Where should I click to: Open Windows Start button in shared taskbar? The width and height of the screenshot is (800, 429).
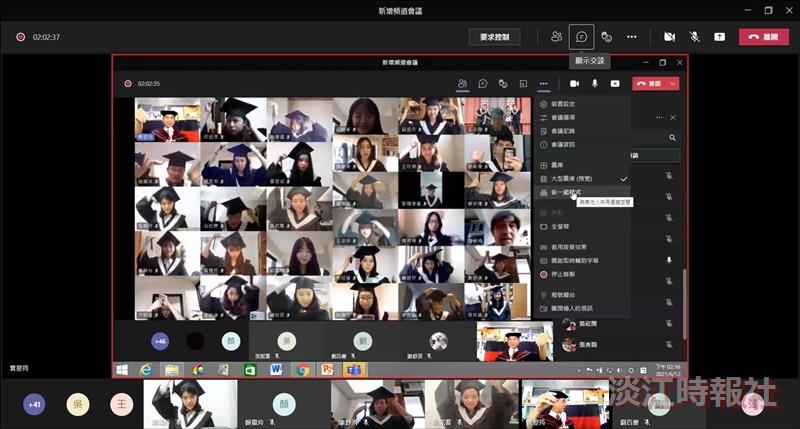[x=122, y=370]
